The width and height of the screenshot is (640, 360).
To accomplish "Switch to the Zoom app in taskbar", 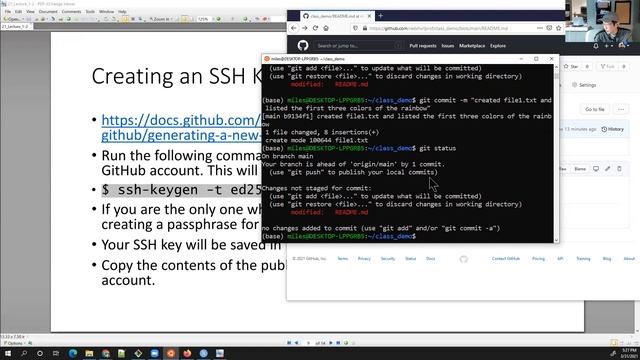I will (155, 353).
